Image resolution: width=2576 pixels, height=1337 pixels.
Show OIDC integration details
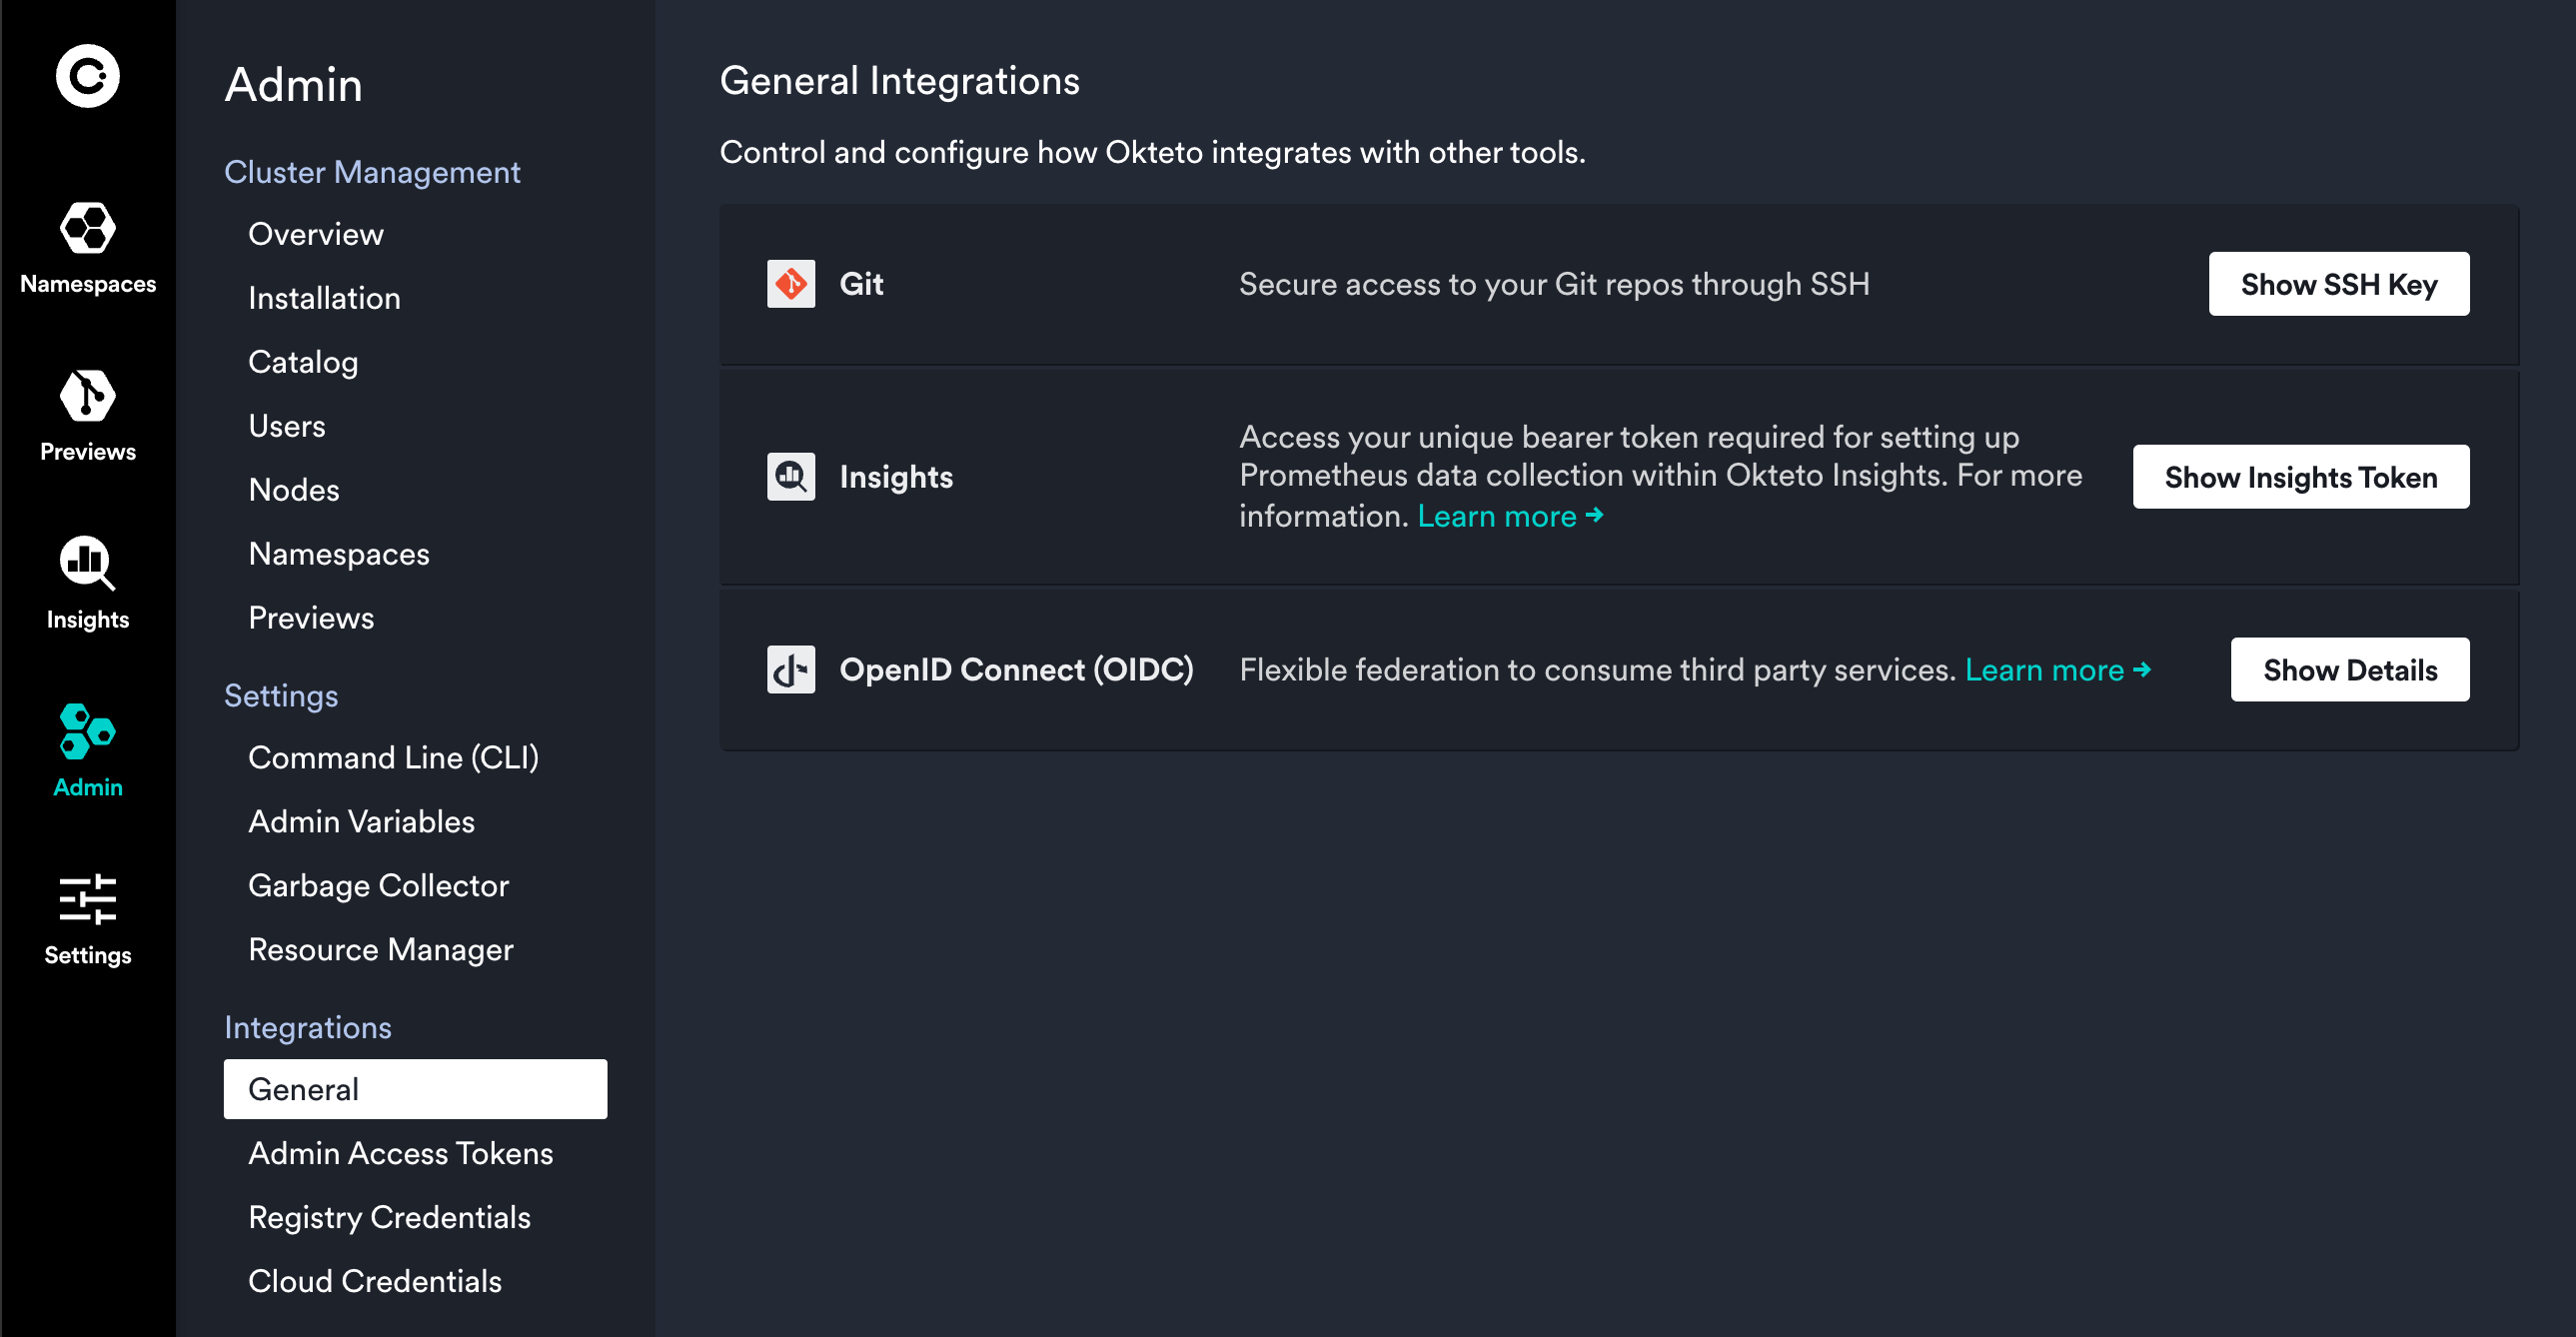2349,670
